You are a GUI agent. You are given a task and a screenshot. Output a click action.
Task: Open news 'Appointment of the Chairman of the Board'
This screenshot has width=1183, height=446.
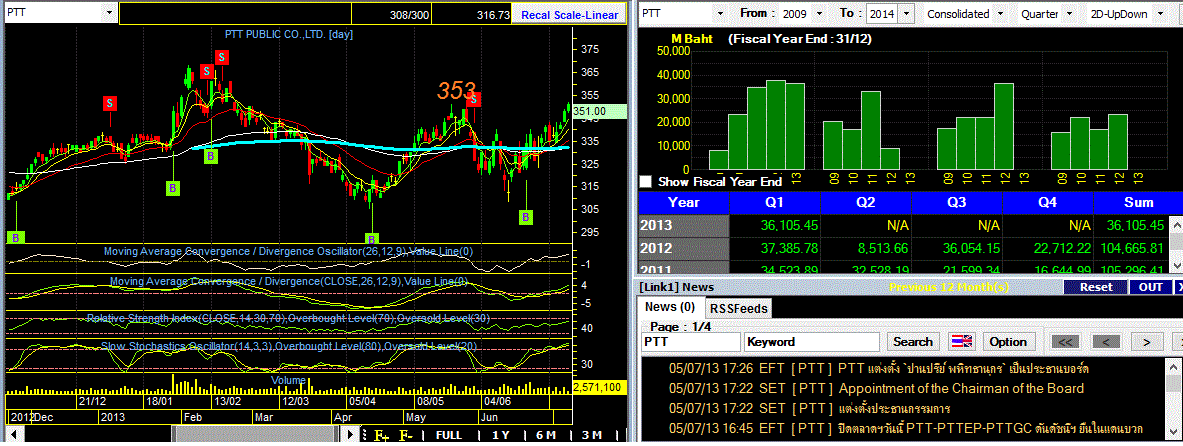961,389
